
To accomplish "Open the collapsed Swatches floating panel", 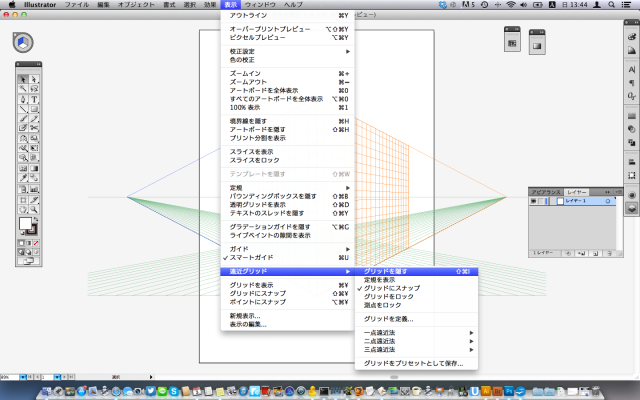I will pos(512,42).
